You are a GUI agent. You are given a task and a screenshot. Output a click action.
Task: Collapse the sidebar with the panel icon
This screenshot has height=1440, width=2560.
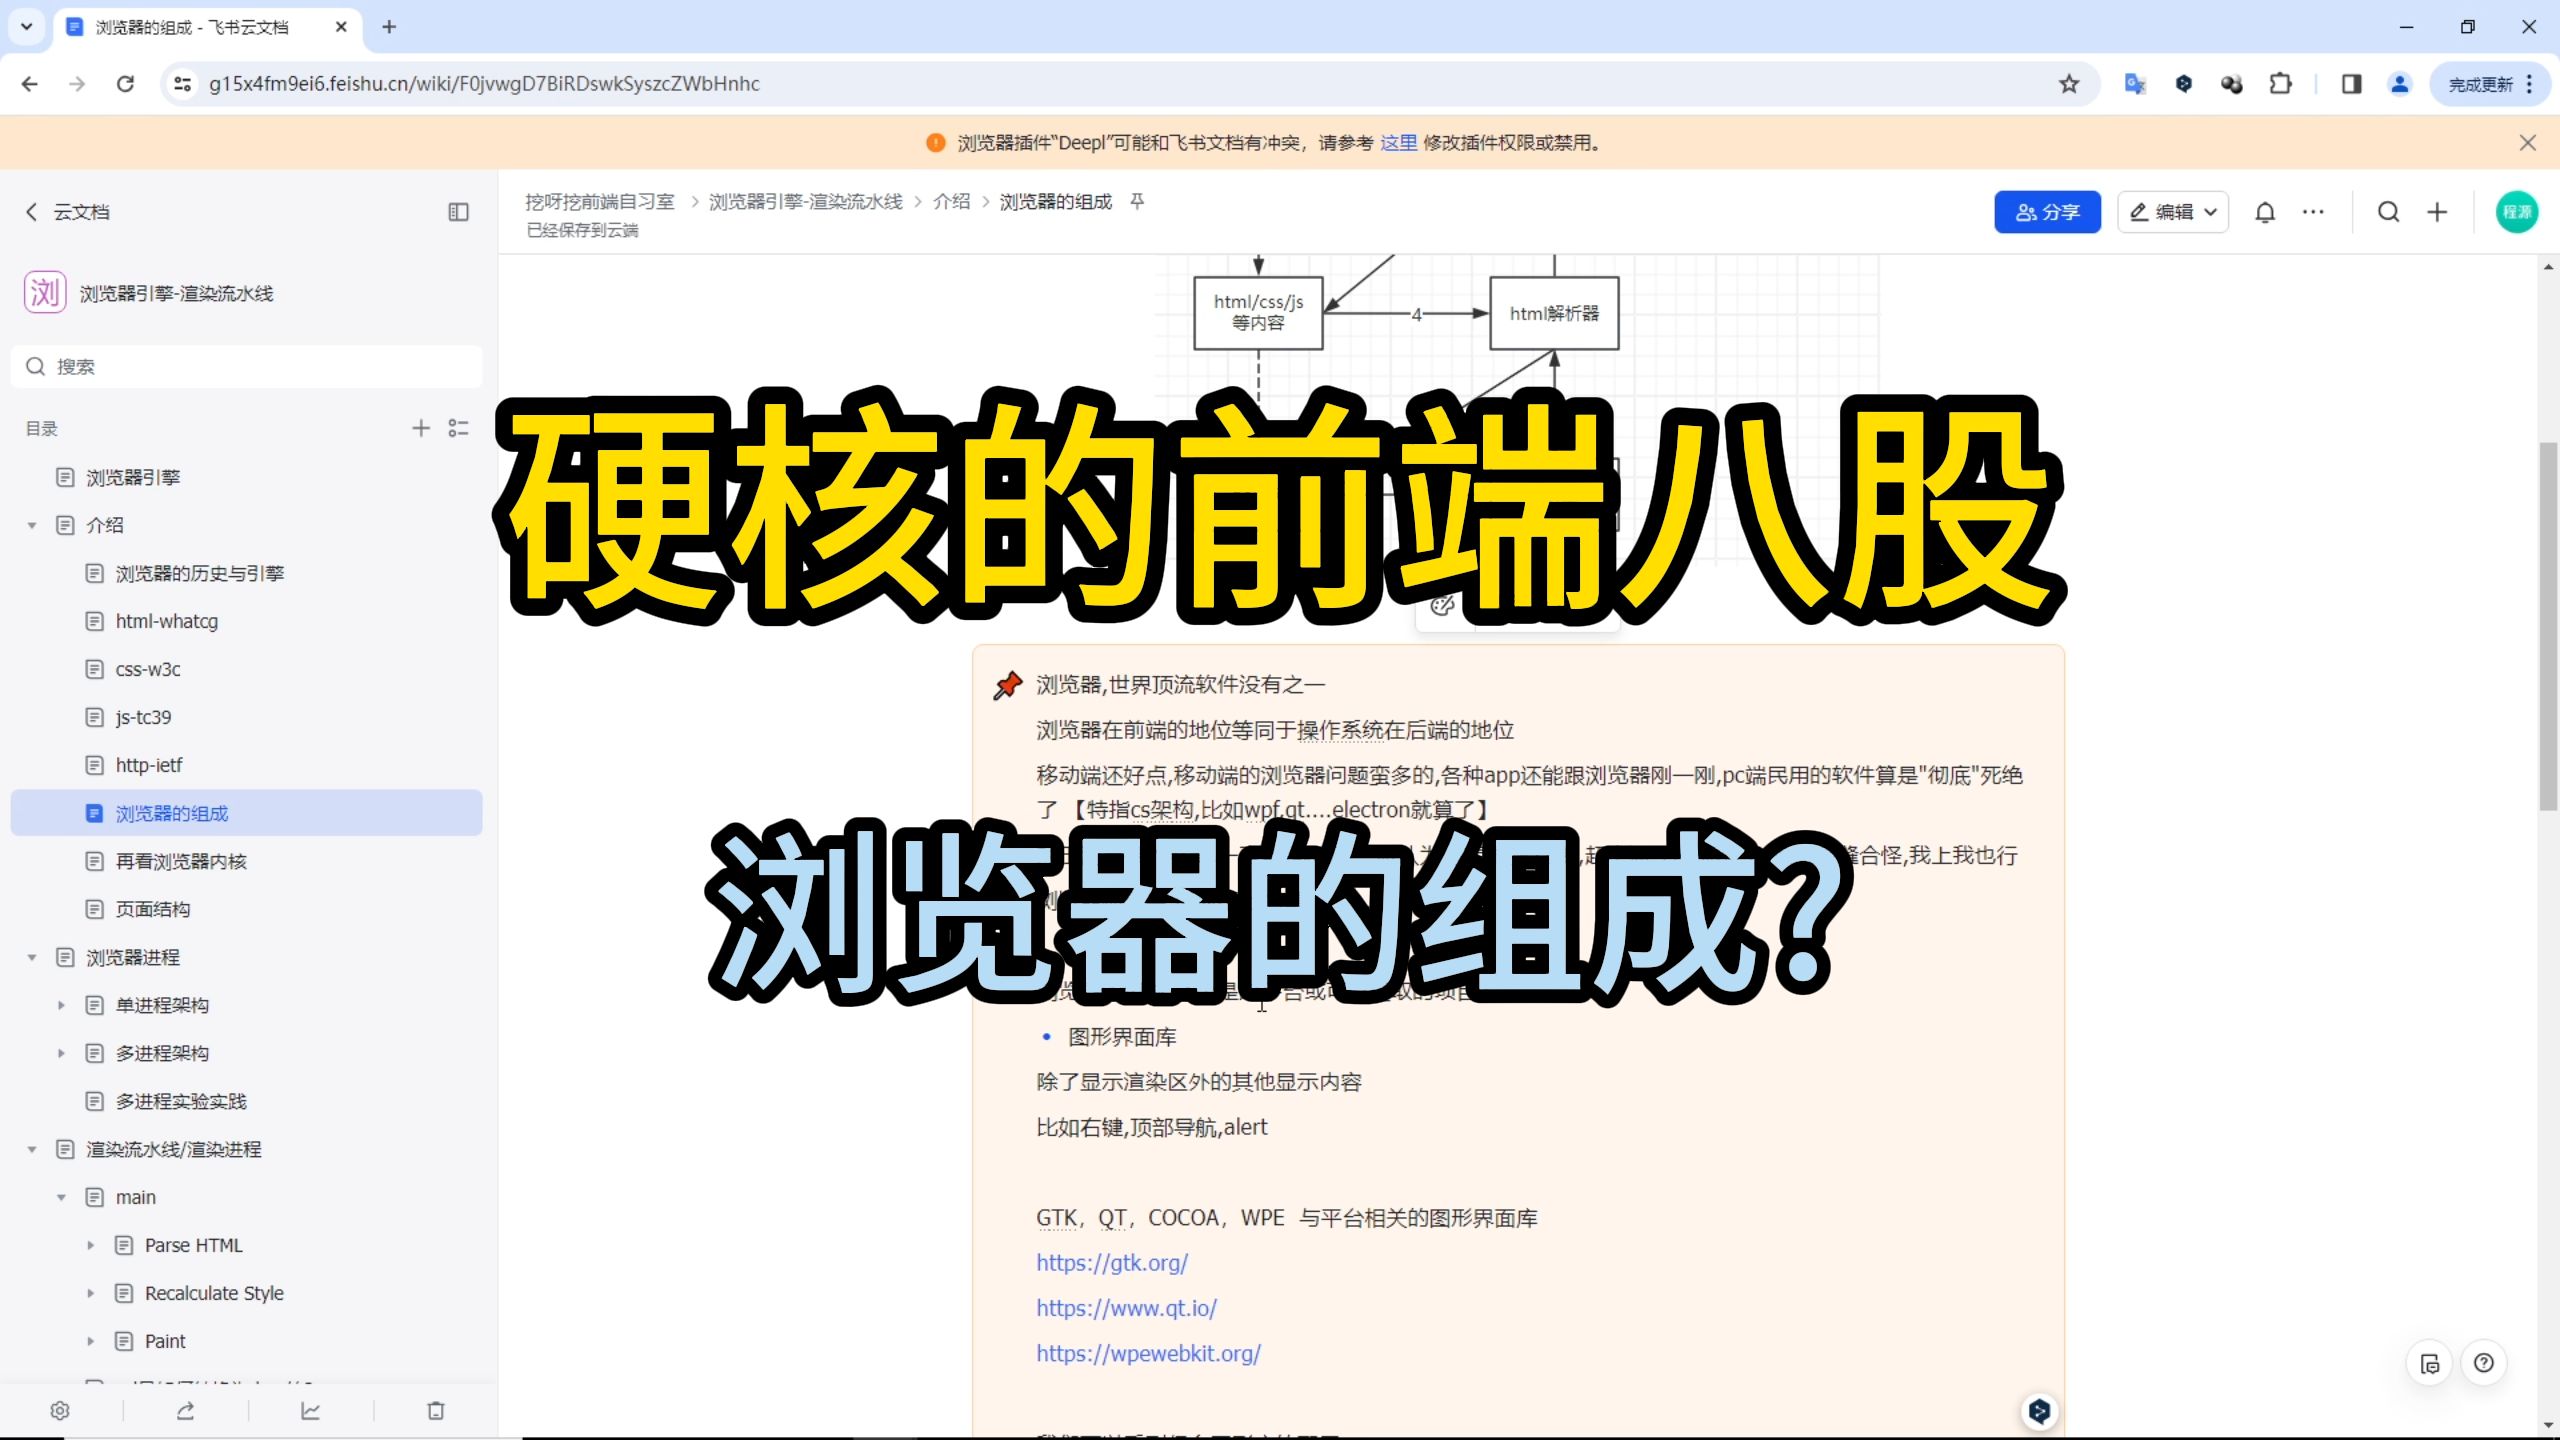(x=458, y=212)
